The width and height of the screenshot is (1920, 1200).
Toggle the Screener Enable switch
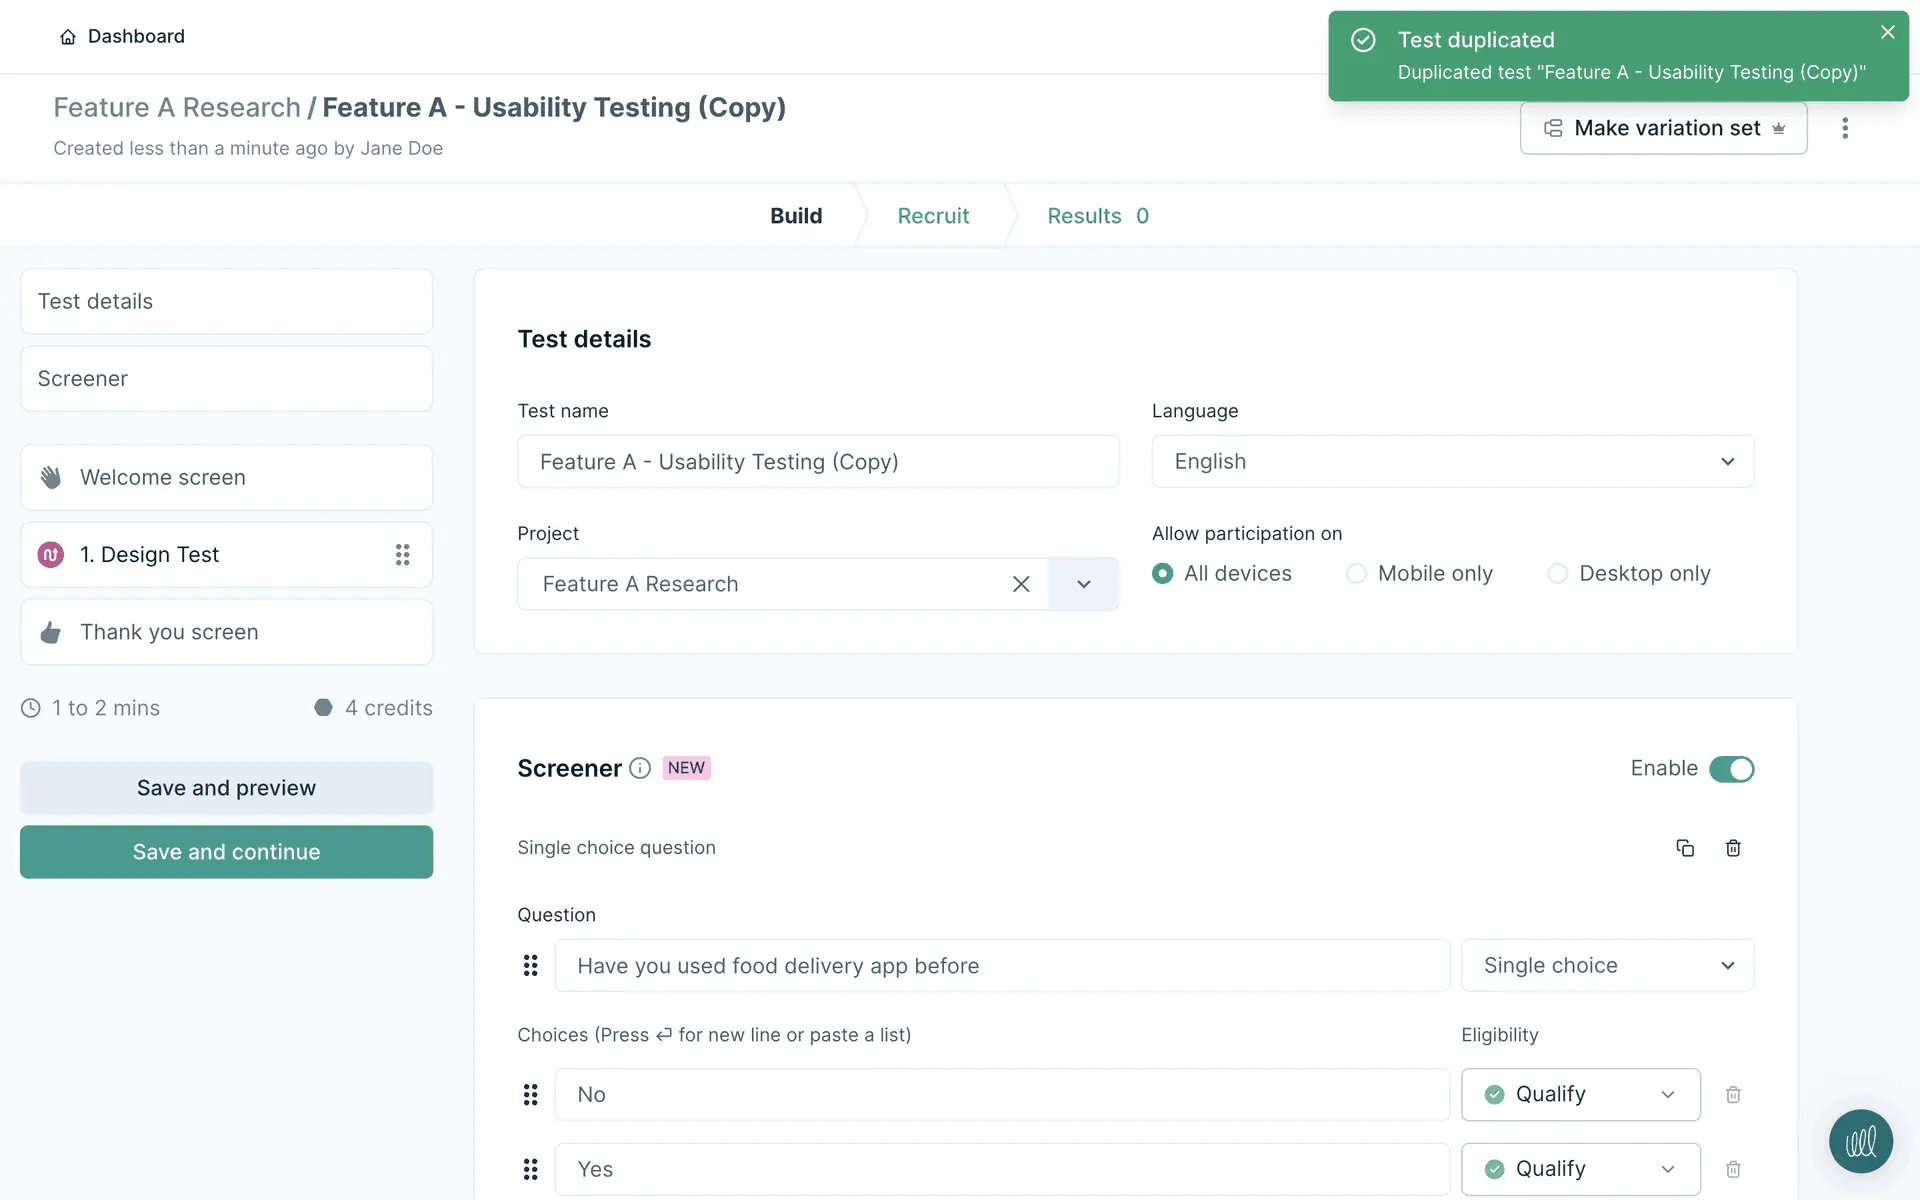[x=1731, y=769]
